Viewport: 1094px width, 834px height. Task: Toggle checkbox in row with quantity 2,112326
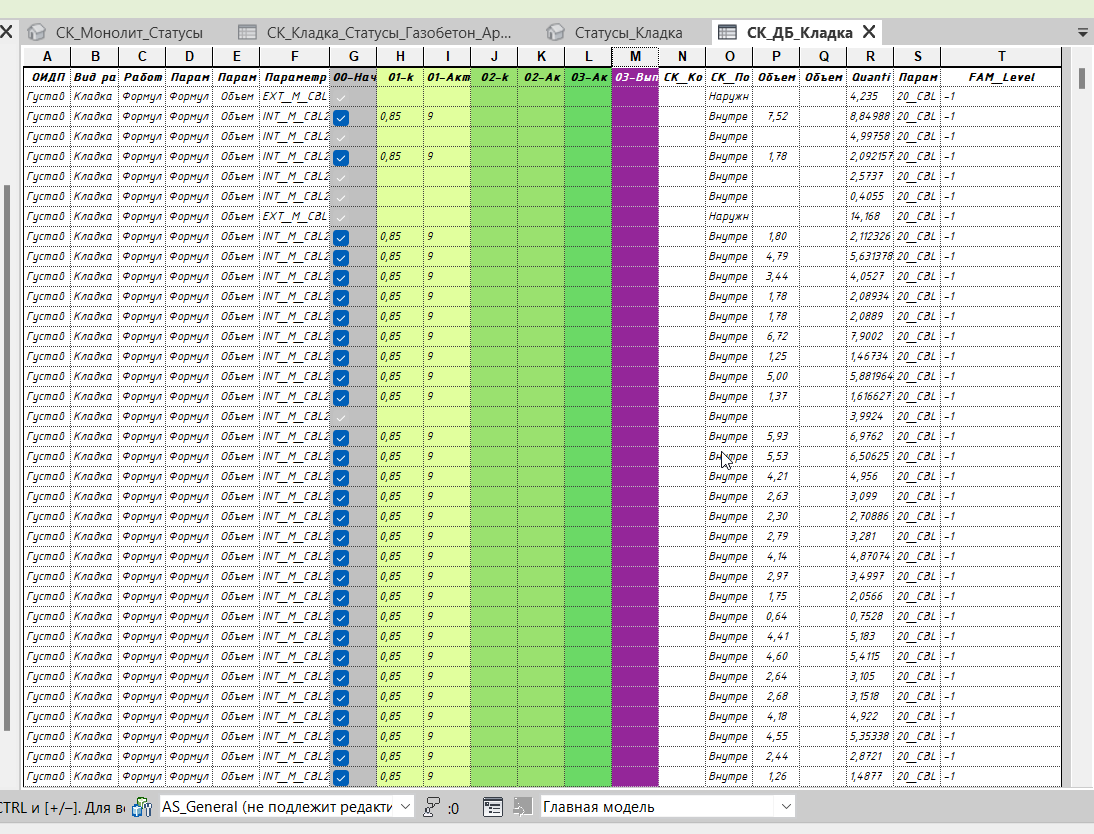coord(340,237)
